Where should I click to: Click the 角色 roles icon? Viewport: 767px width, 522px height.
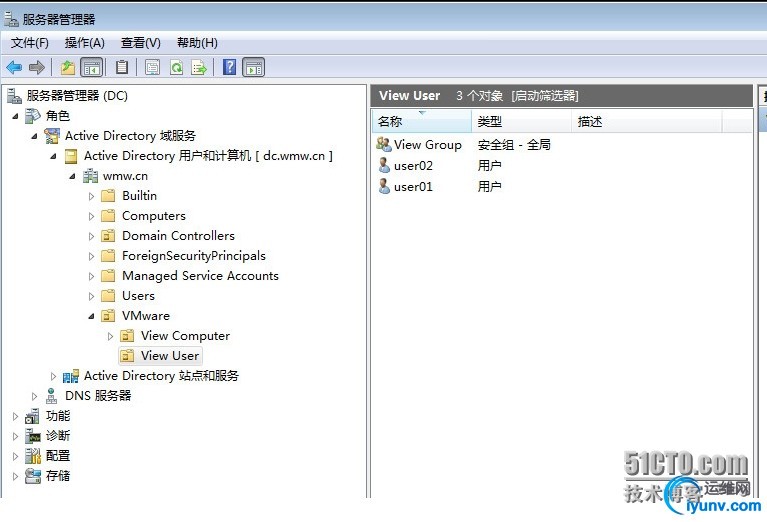tap(33, 115)
